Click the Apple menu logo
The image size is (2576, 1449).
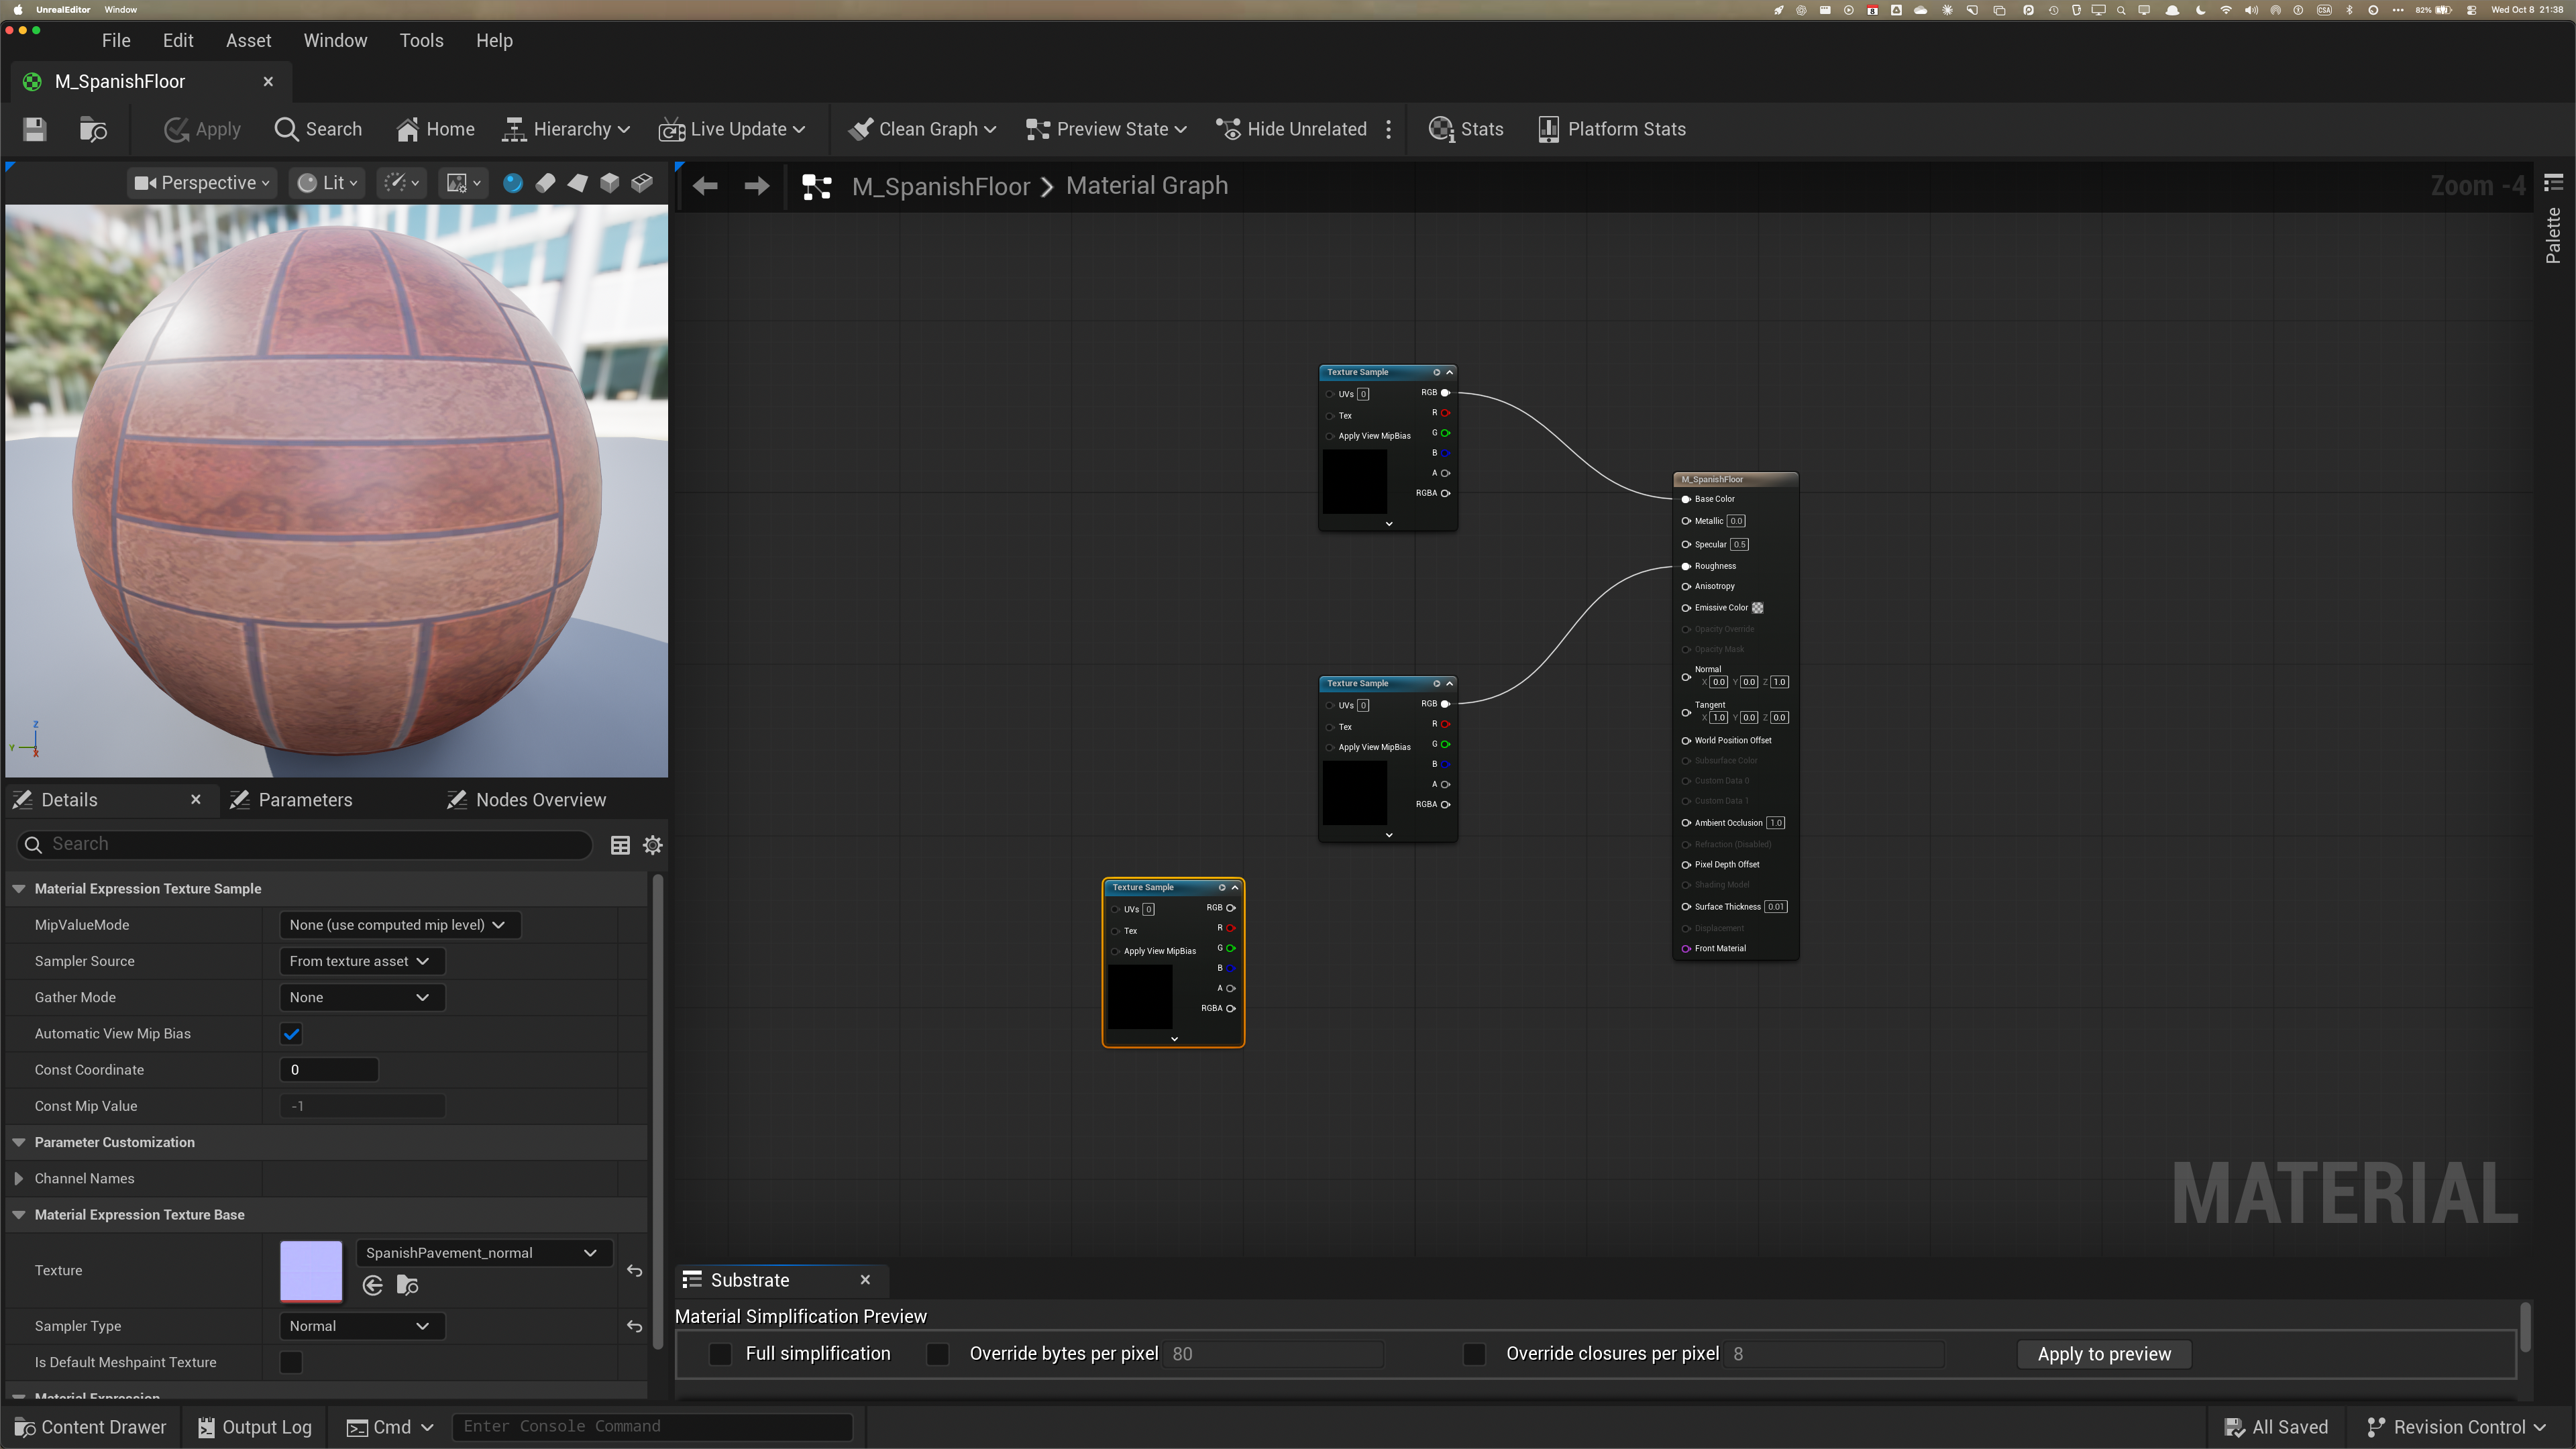click(x=17, y=10)
